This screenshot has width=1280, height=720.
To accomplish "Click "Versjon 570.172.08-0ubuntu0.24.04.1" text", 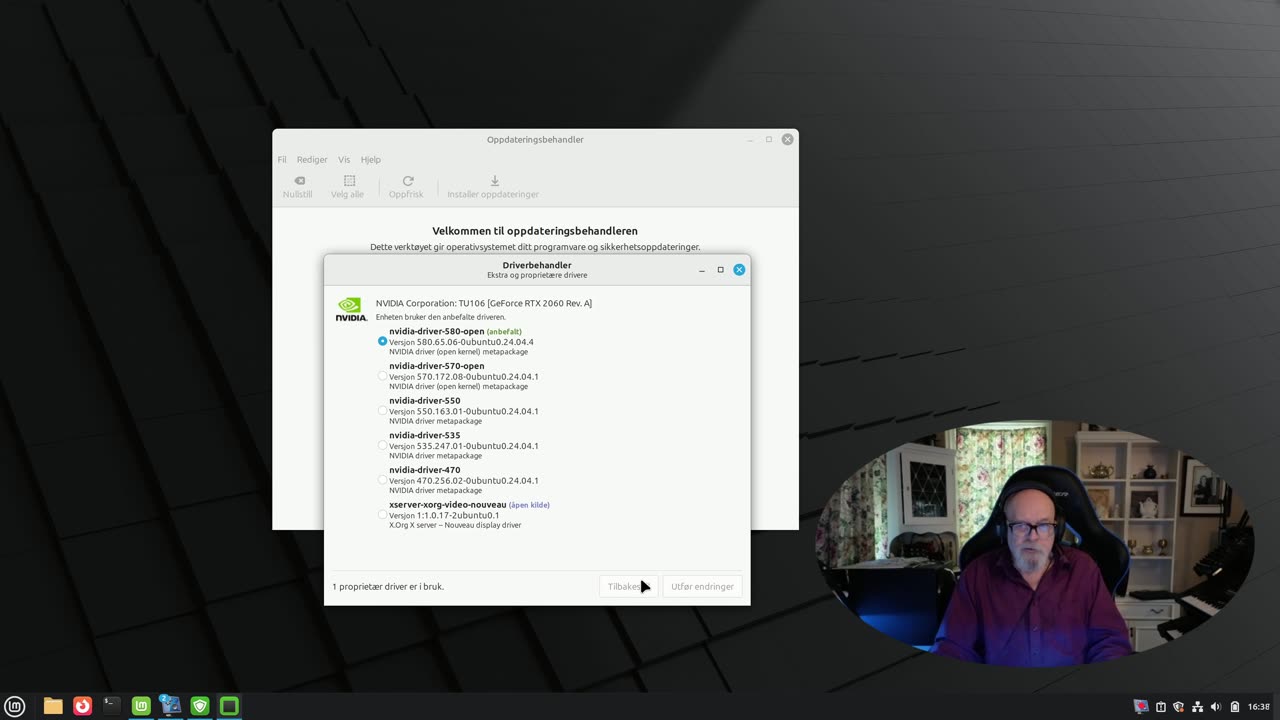I will tap(464, 377).
